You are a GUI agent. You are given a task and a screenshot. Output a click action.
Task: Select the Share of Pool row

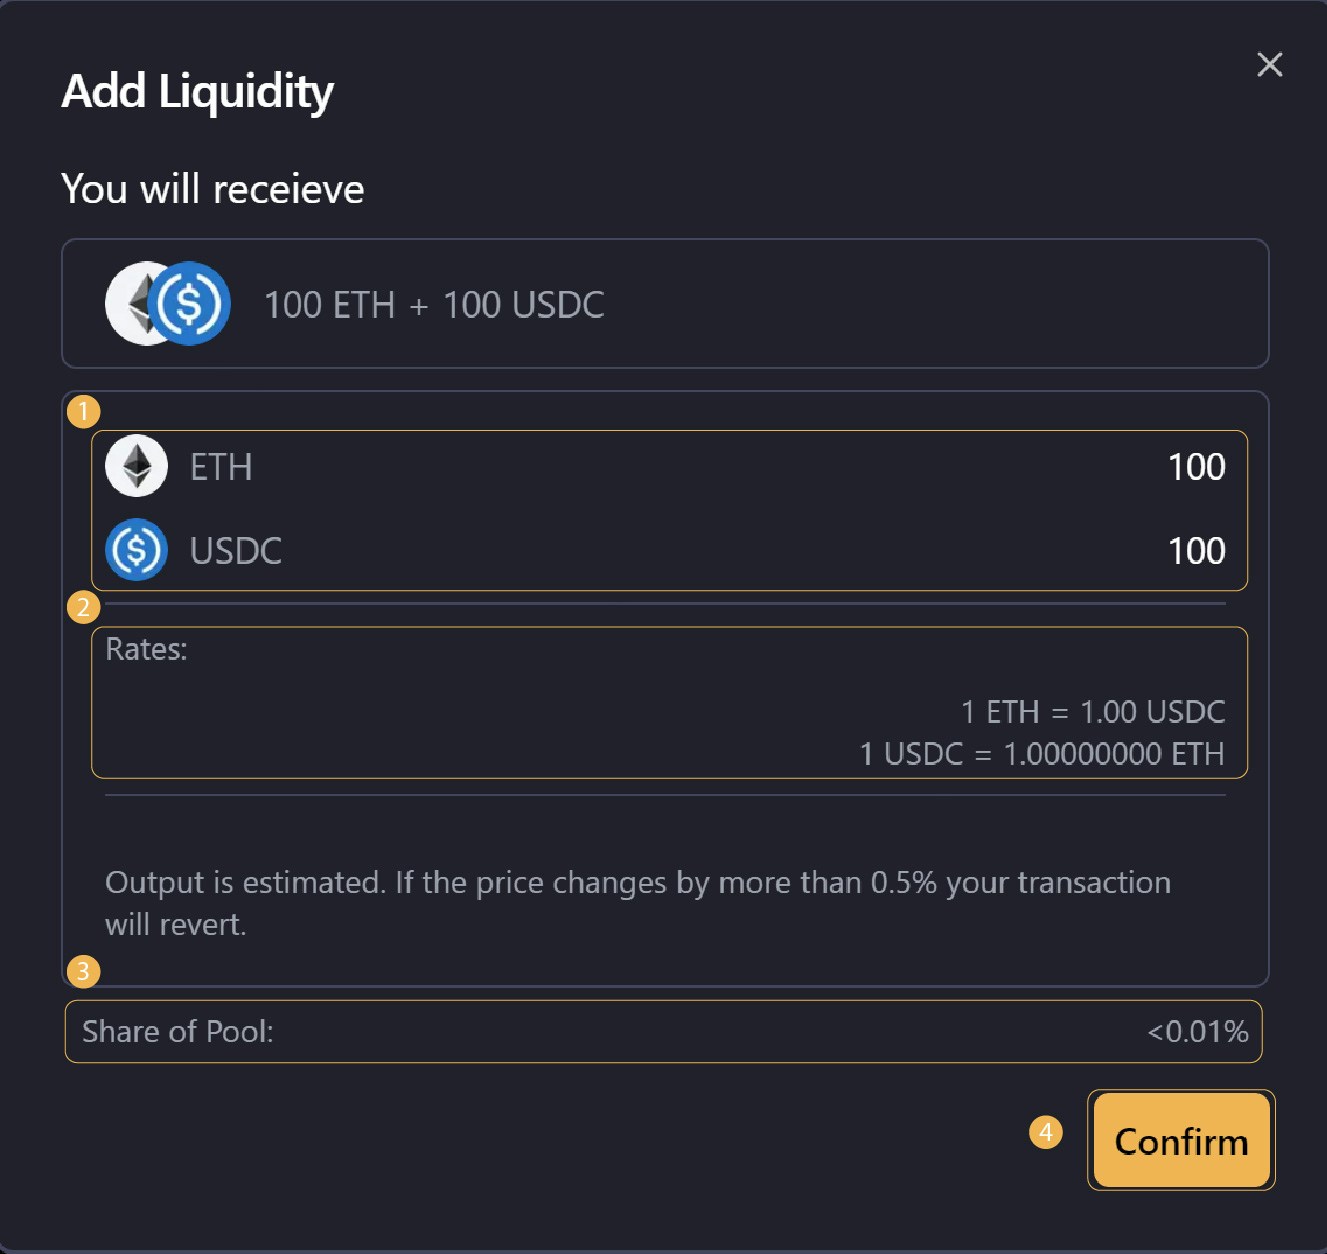660,1031
